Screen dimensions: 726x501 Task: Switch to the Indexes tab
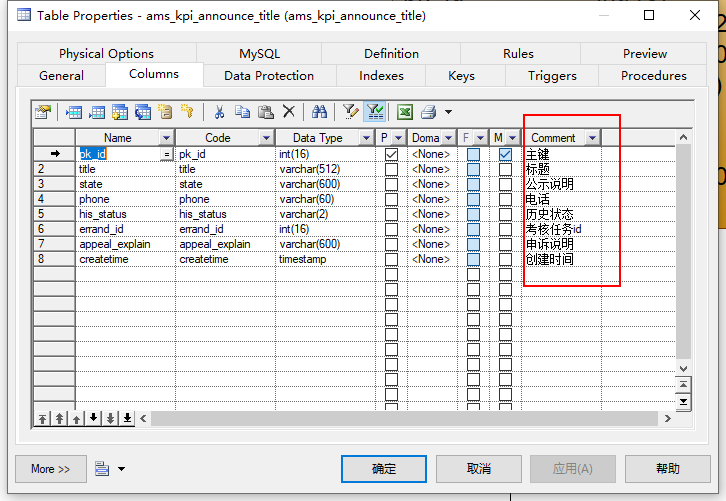pyautogui.click(x=381, y=76)
